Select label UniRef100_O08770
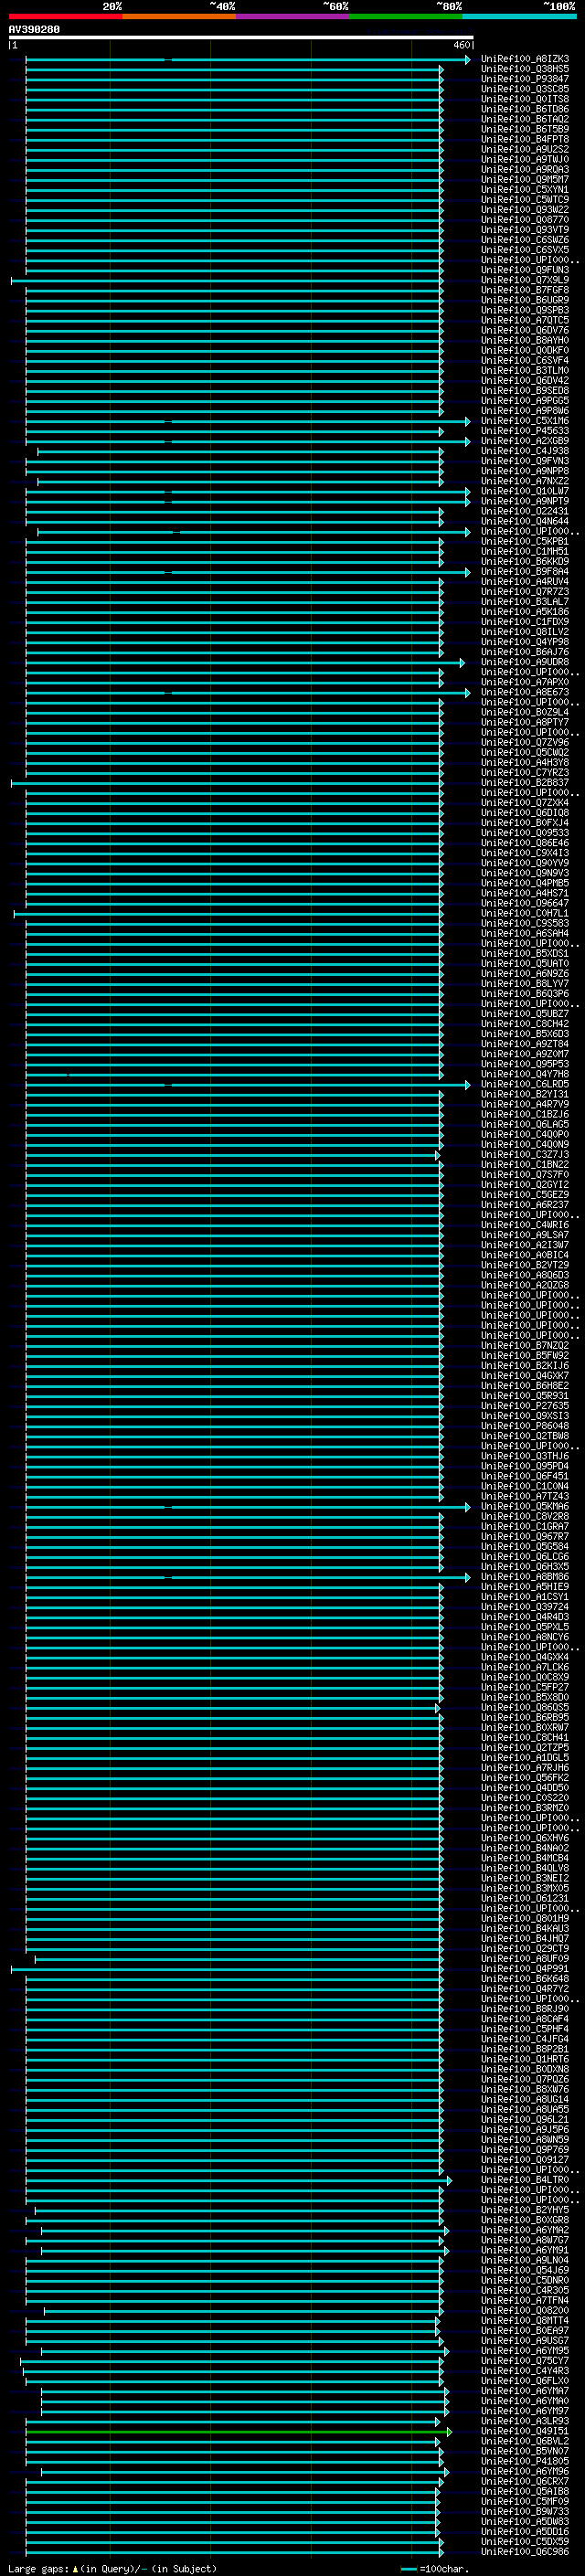 pos(525,220)
